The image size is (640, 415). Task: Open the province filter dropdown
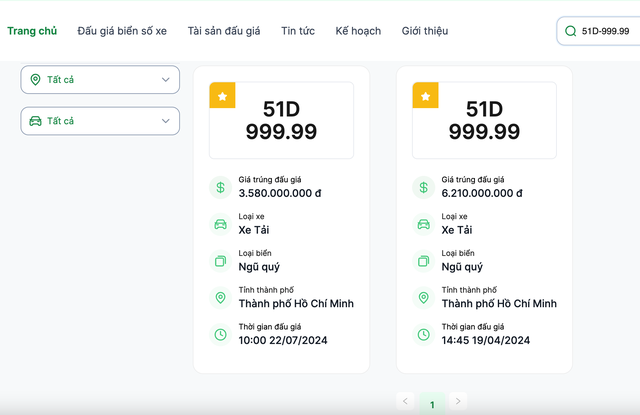[100, 80]
